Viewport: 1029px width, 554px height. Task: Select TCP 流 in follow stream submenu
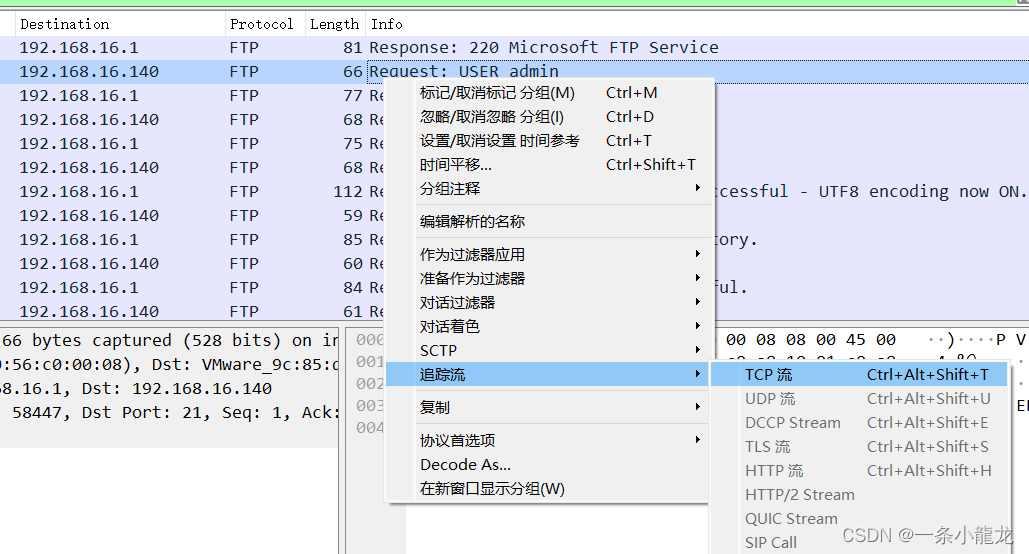859,375
